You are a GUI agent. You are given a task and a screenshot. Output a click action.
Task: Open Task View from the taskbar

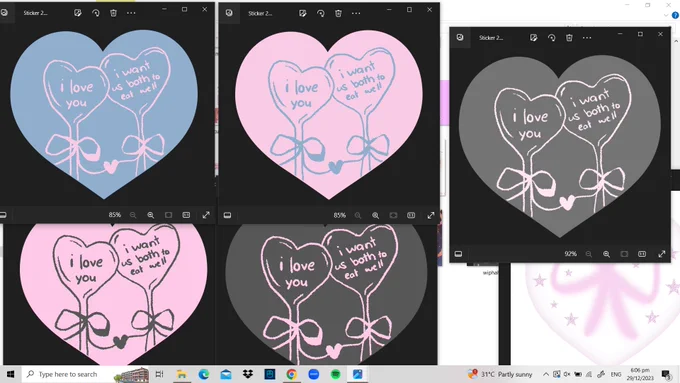click(x=159, y=374)
